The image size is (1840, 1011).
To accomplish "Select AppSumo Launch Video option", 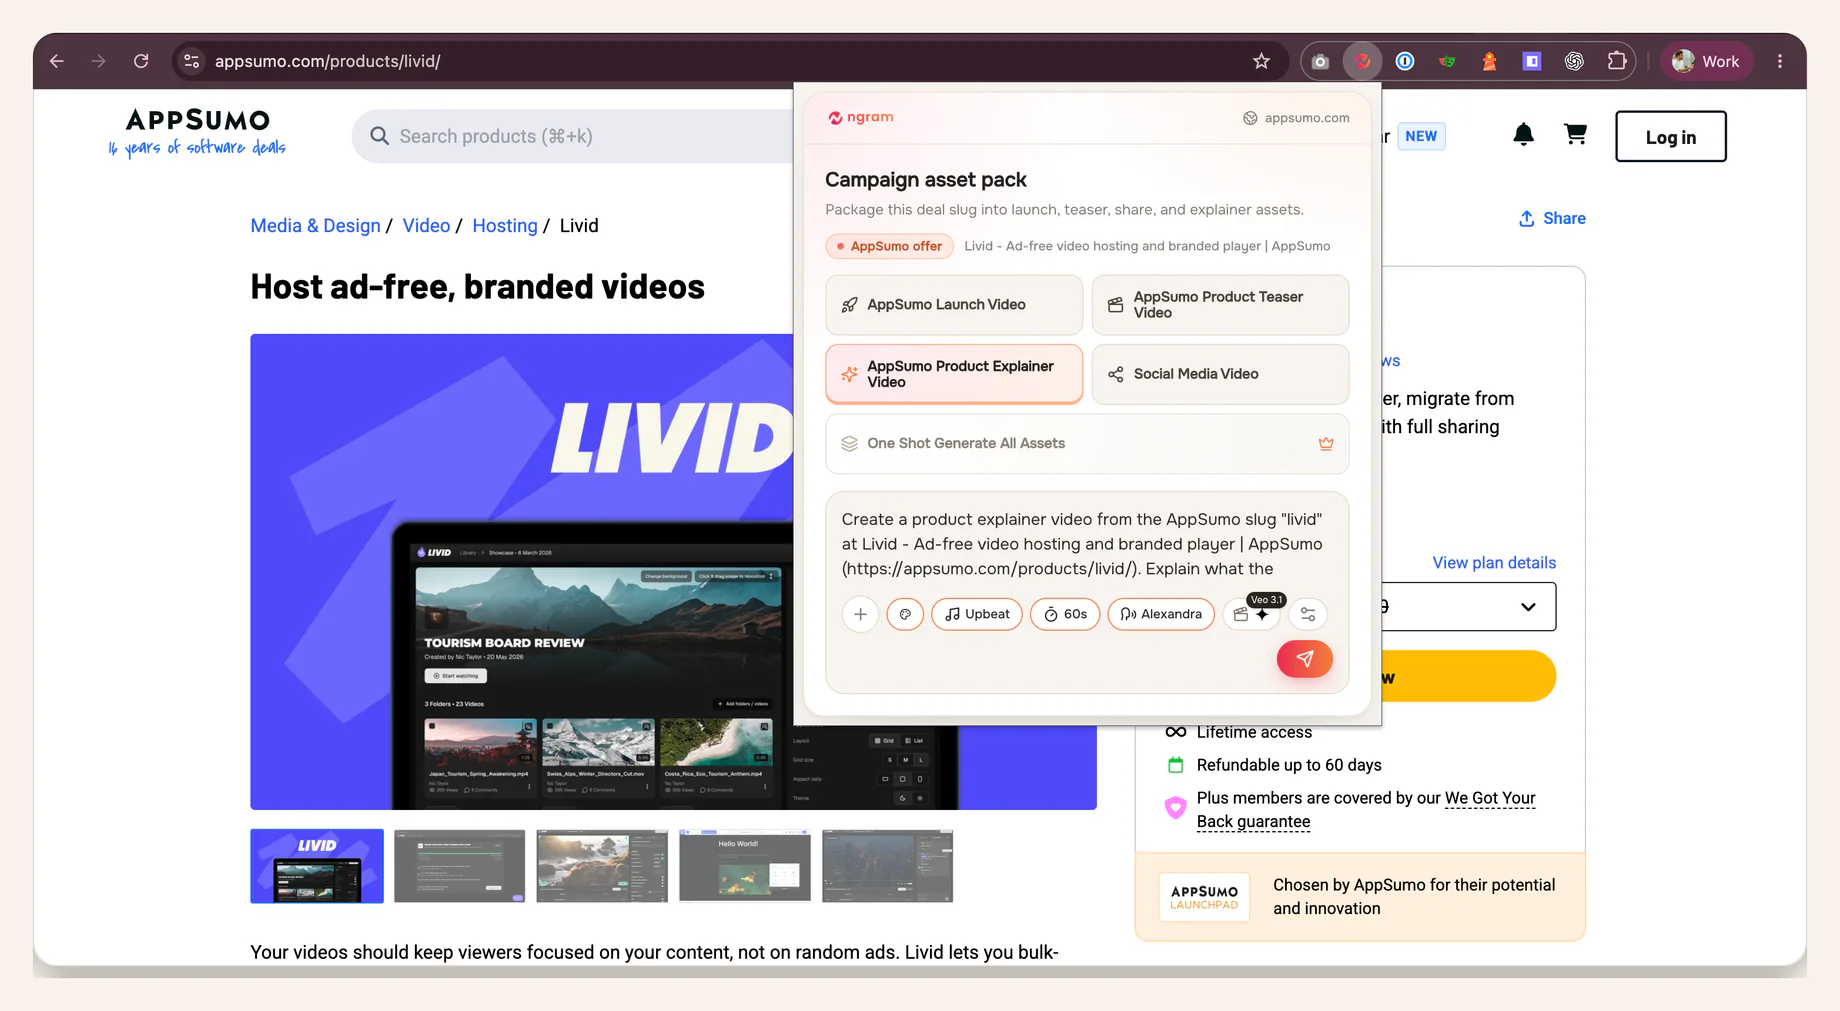I will [954, 305].
